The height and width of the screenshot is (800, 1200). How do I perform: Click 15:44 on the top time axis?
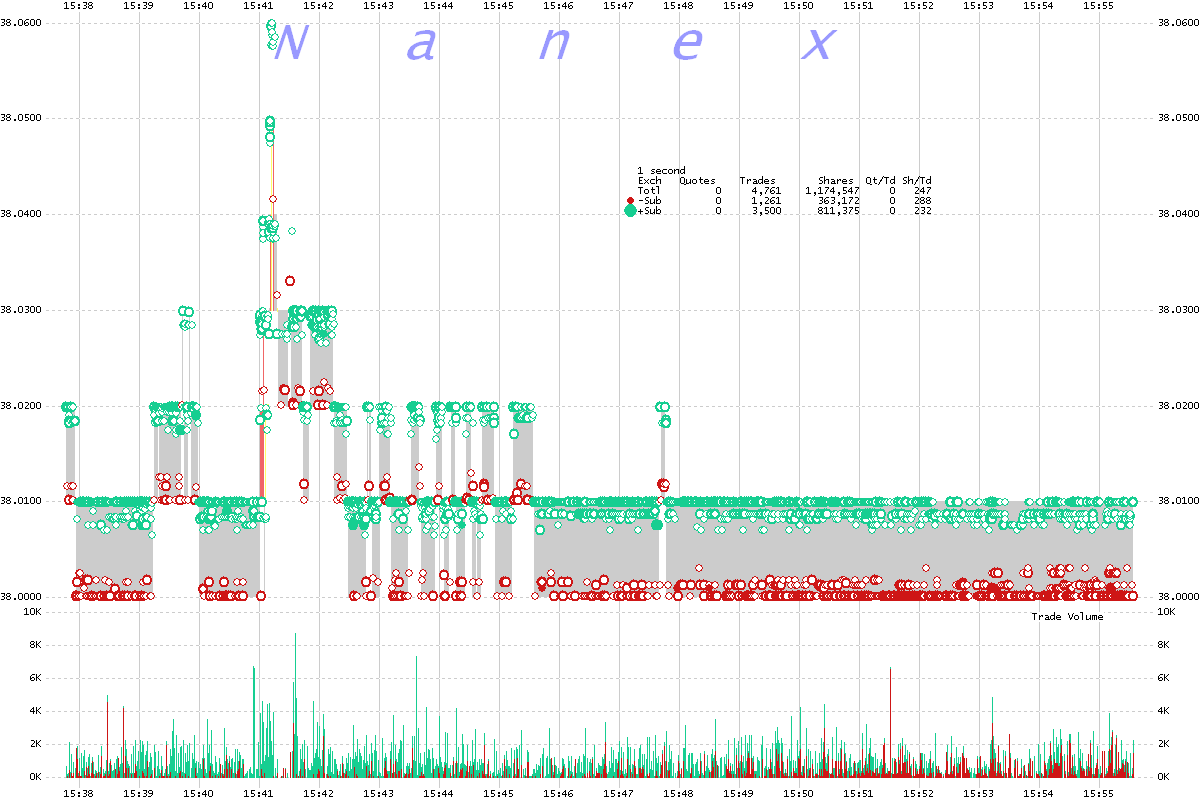[x=438, y=6]
